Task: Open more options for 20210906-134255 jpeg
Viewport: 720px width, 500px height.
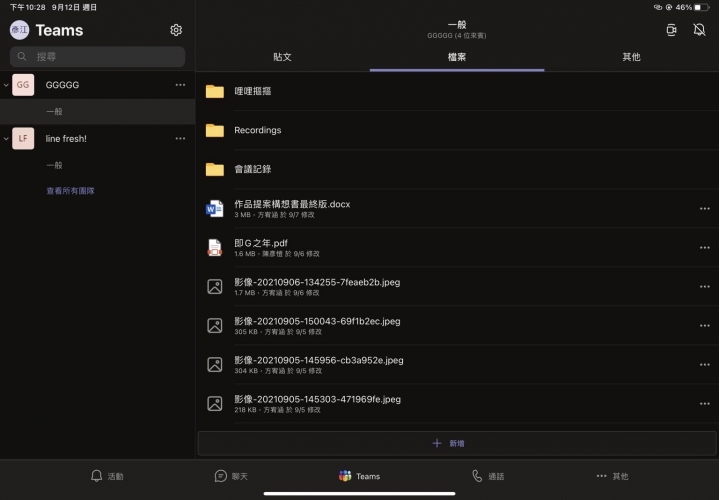Action: pos(705,287)
